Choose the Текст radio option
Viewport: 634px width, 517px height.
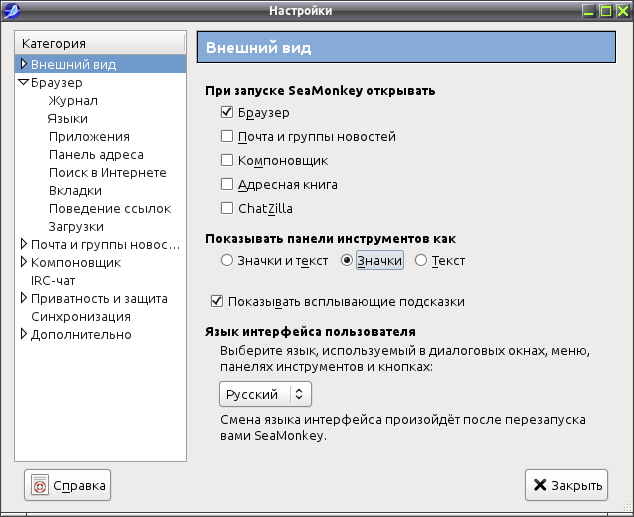coord(421,260)
